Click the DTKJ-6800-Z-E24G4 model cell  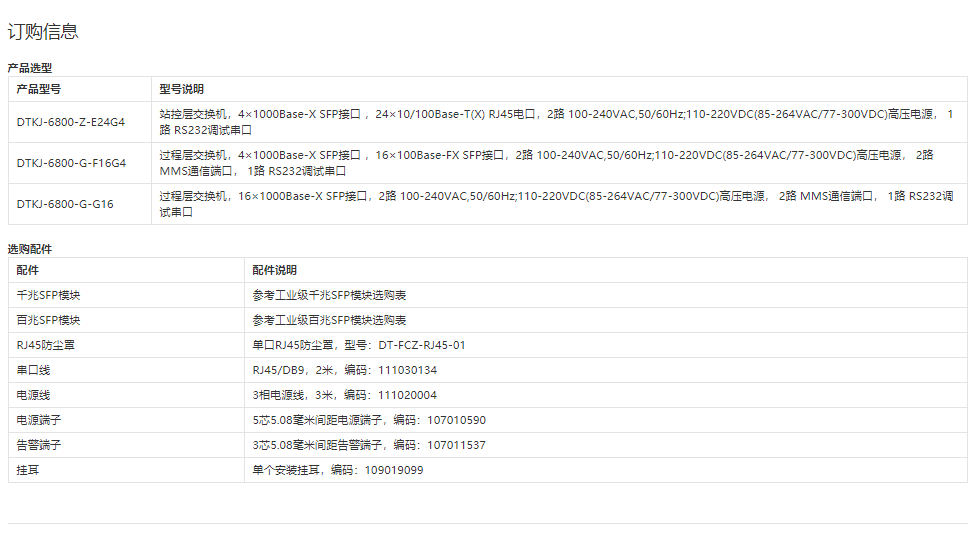[70, 122]
